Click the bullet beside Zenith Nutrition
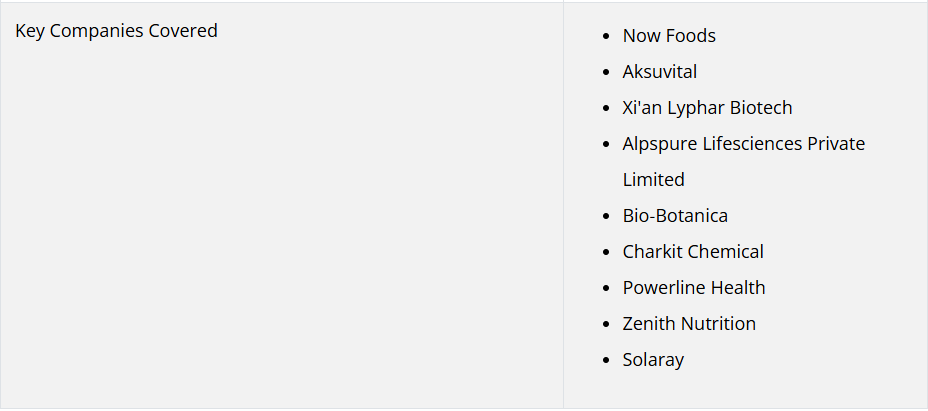The width and height of the screenshot is (928, 411). [x=605, y=325]
